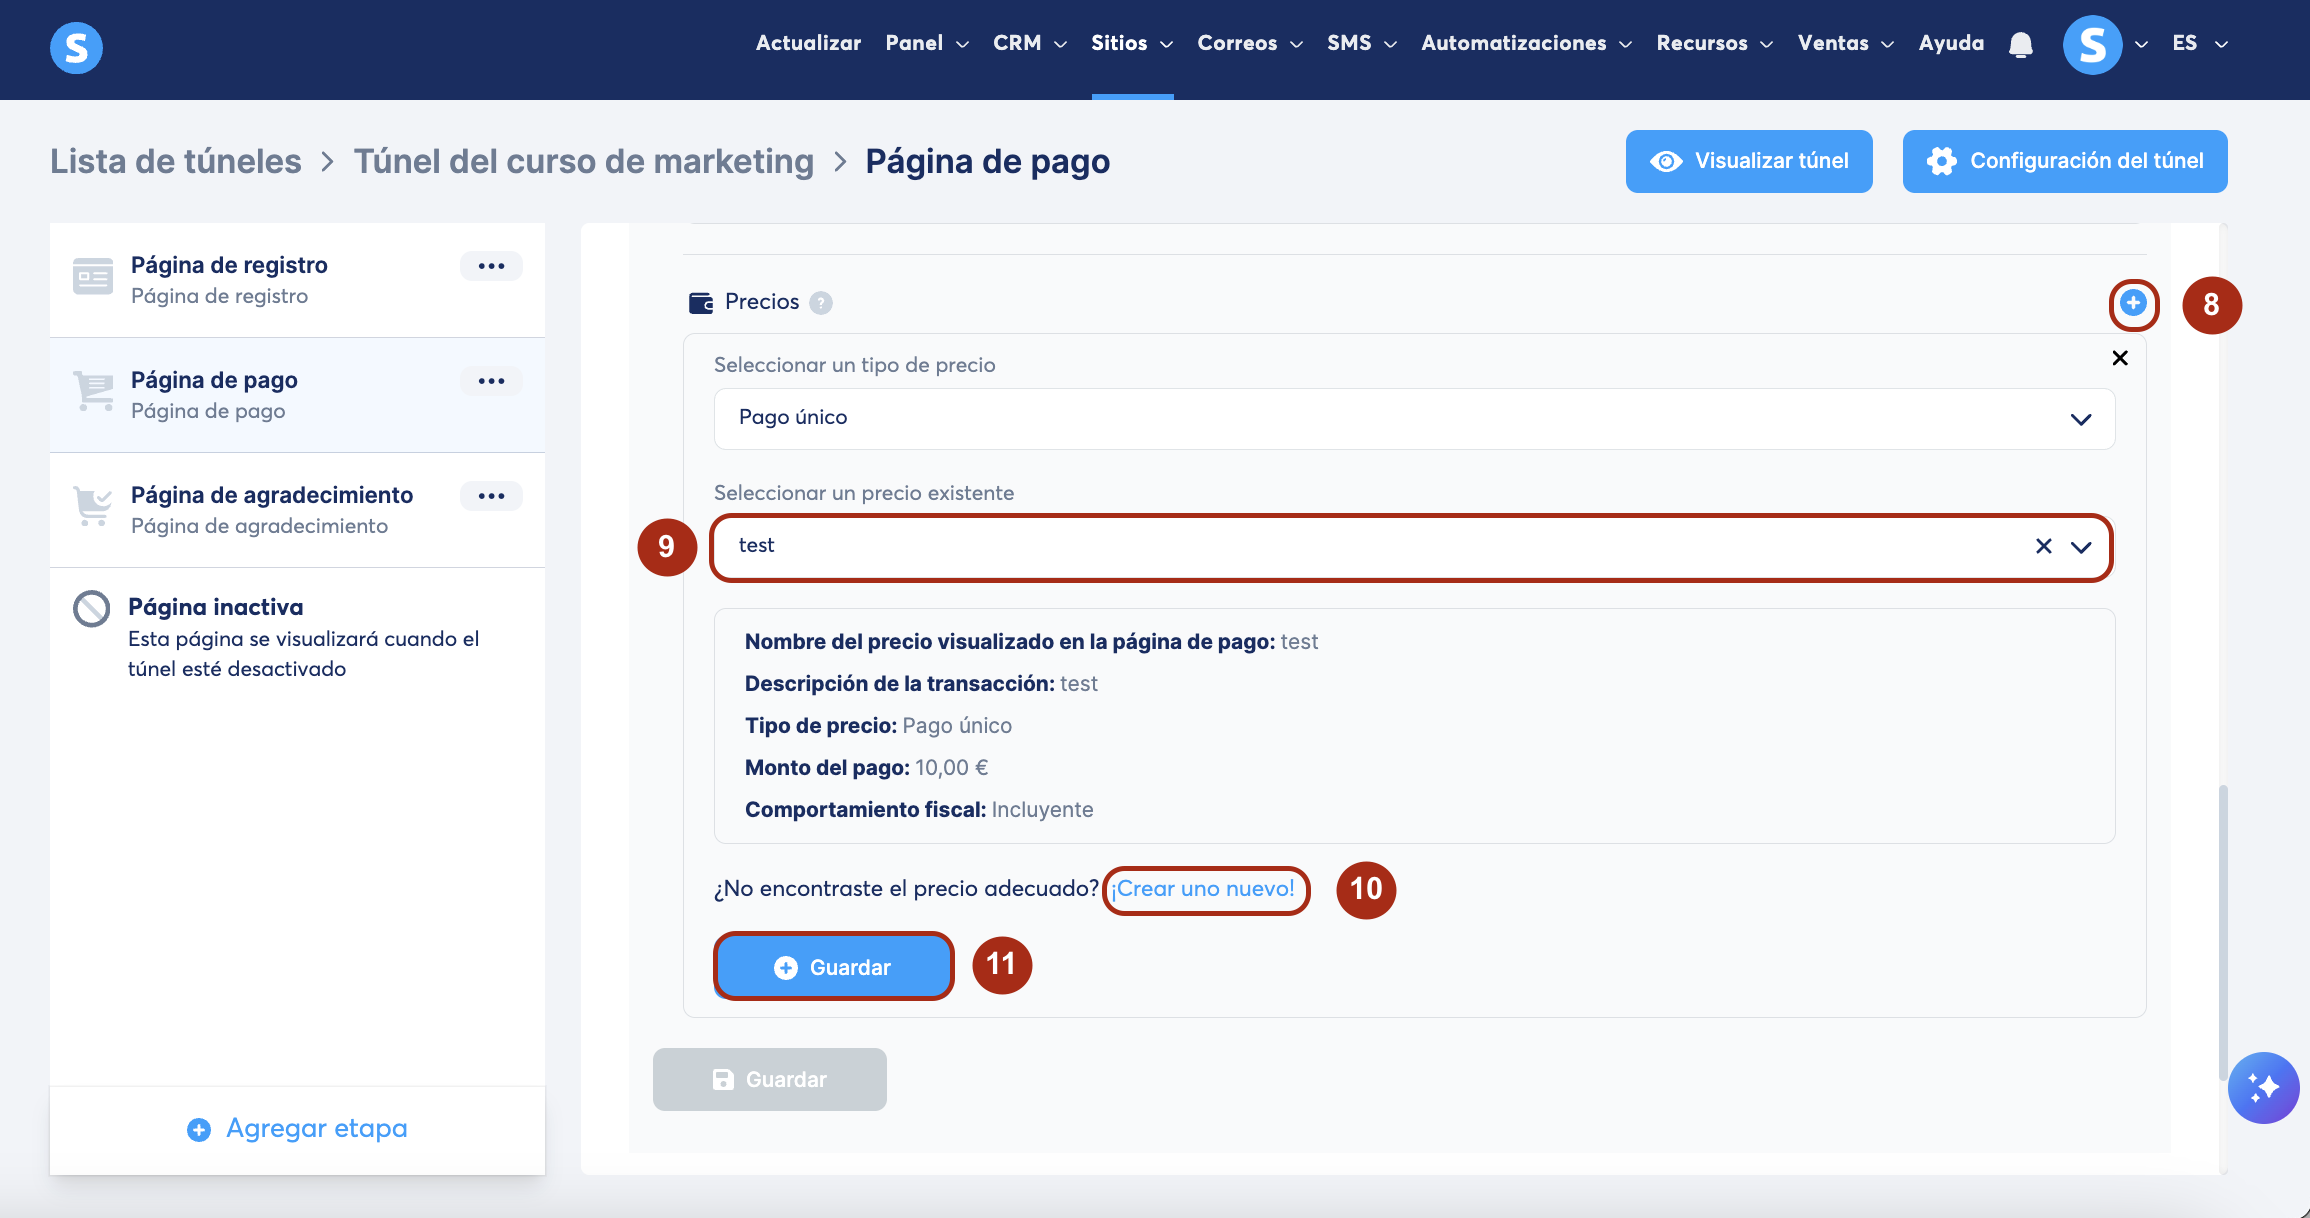This screenshot has height=1218, width=2310.
Task: Click the ¡Crear uno nuevo! link
Action: tap(1203, 889)
